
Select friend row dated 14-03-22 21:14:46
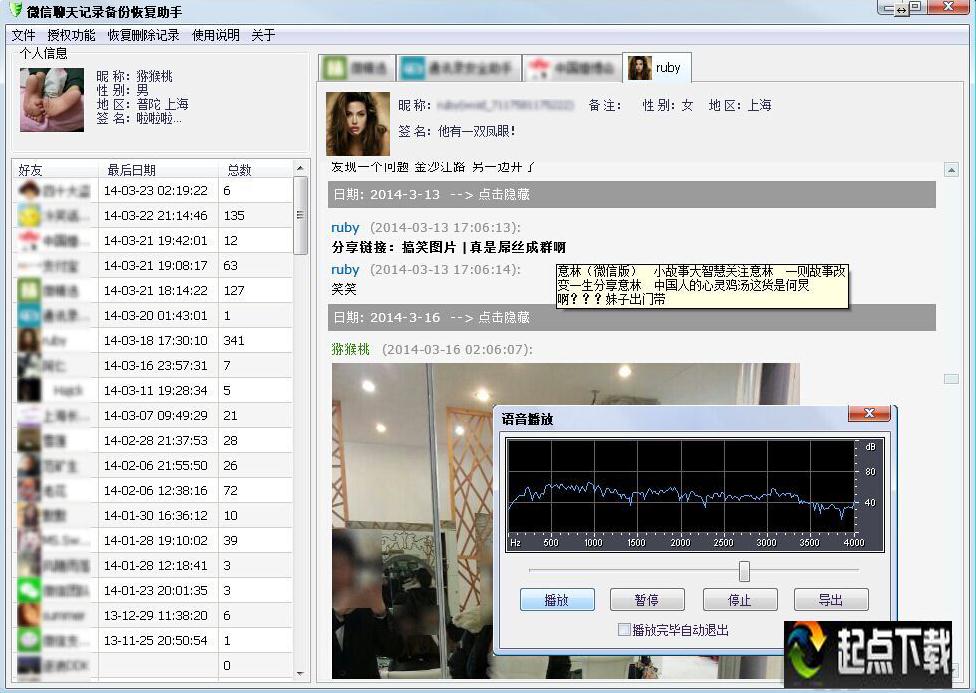(x=153, y=215)
